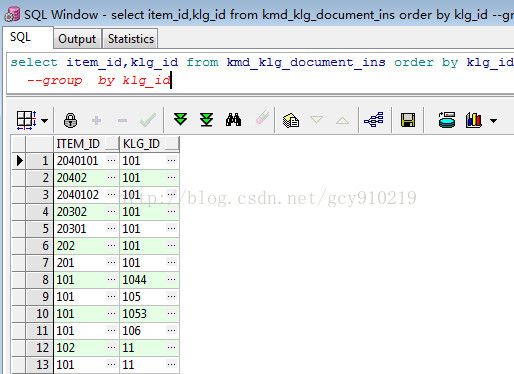Expand the chart options dropdown arrow
This screenshot has width=514, height=374.
click(x=493, y=121)
